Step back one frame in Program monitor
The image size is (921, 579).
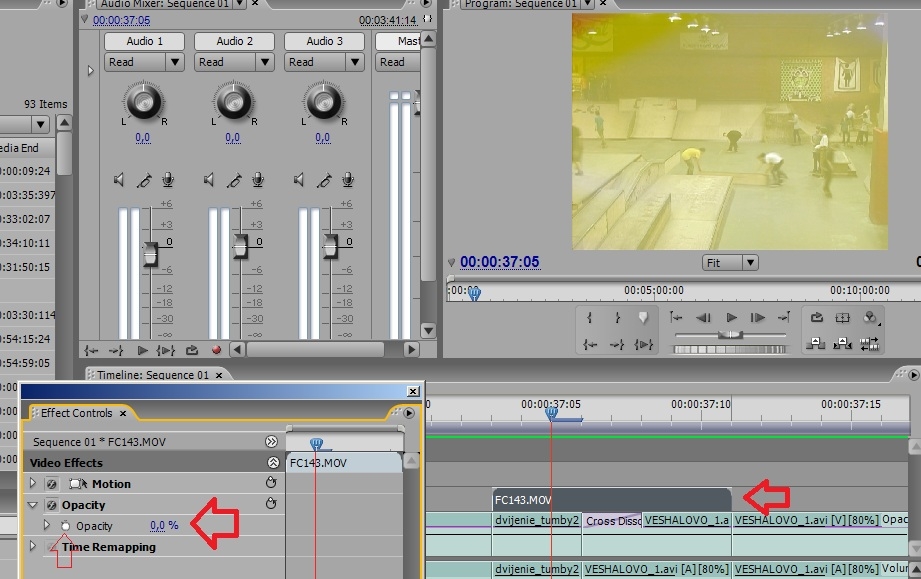(x=703, y=318)
